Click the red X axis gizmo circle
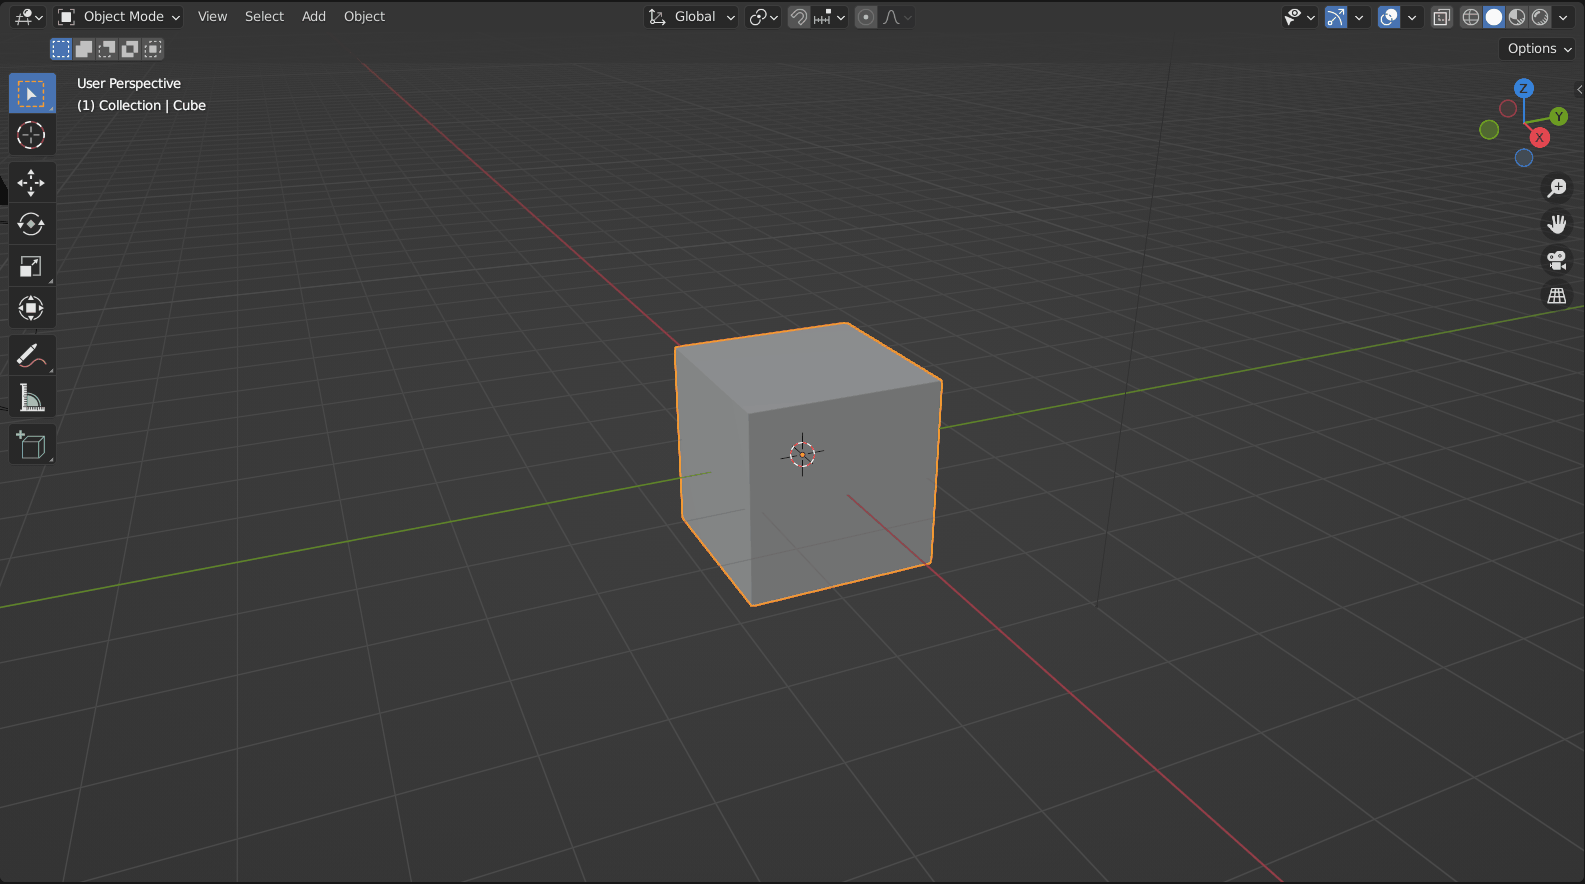1585x884 pixels. [1540, 137]
